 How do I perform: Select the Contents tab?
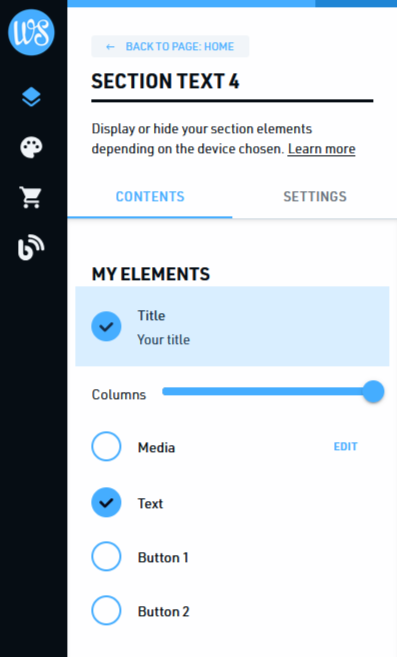[150, 197]
